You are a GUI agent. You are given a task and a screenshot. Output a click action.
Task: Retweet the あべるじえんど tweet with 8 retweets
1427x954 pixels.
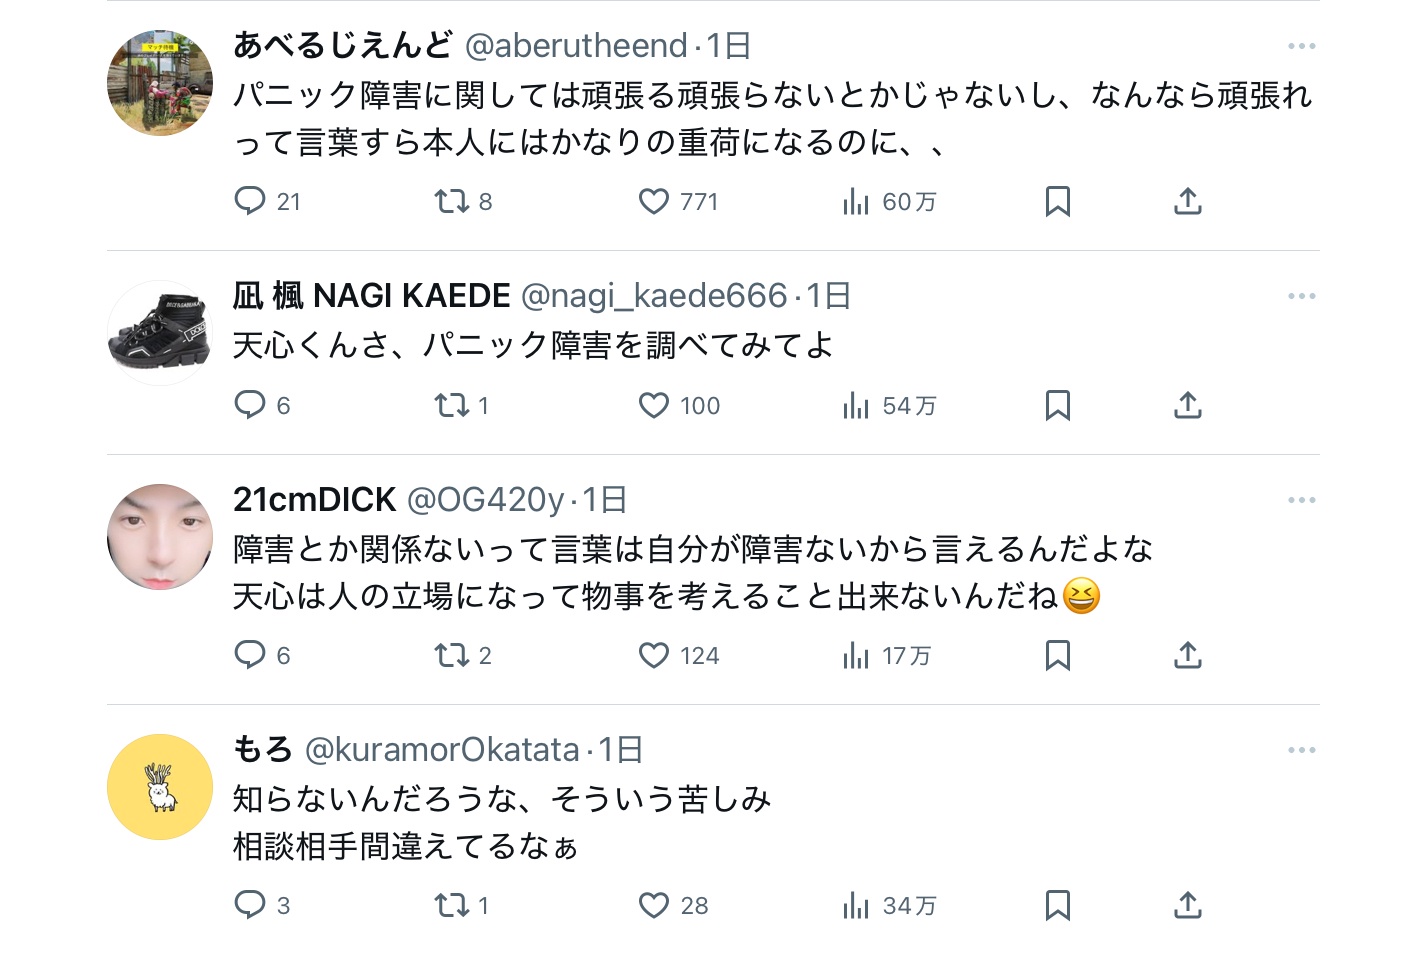pos(452,201)
